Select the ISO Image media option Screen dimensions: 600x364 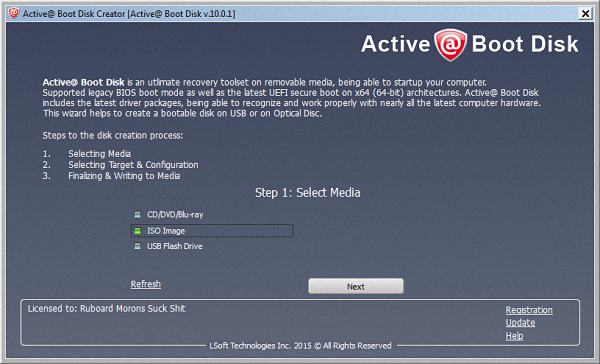[212, 231]
